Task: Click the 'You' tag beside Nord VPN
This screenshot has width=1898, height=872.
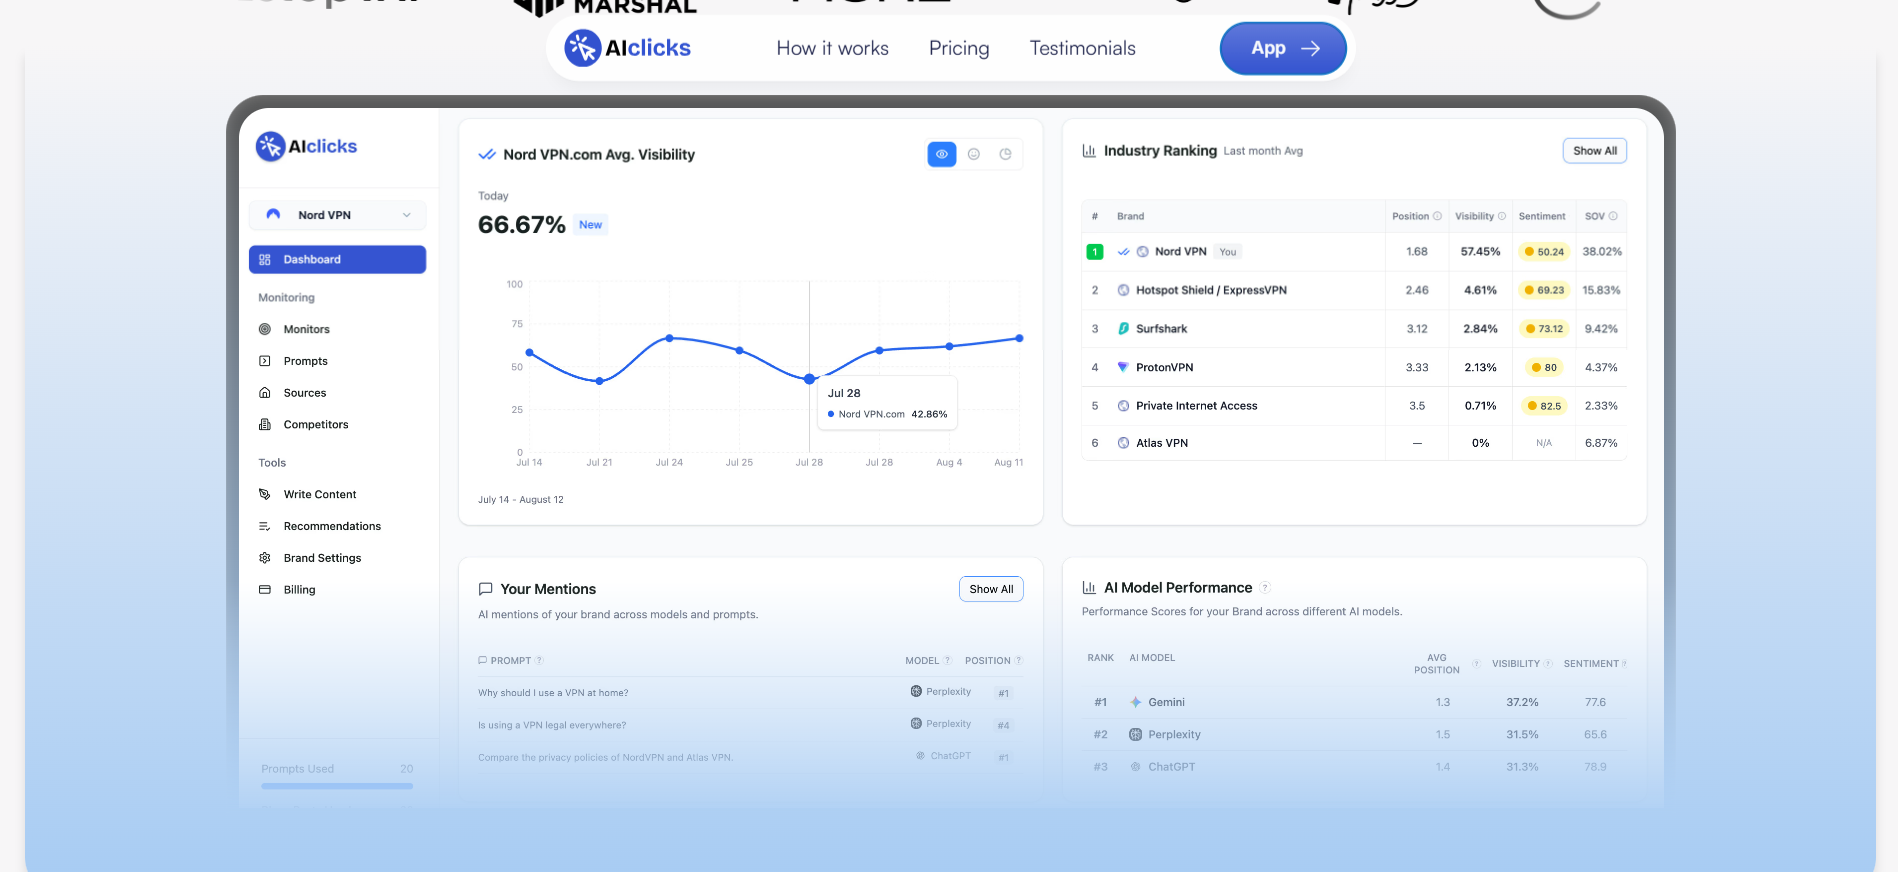Action: [x=1228, y=252]
